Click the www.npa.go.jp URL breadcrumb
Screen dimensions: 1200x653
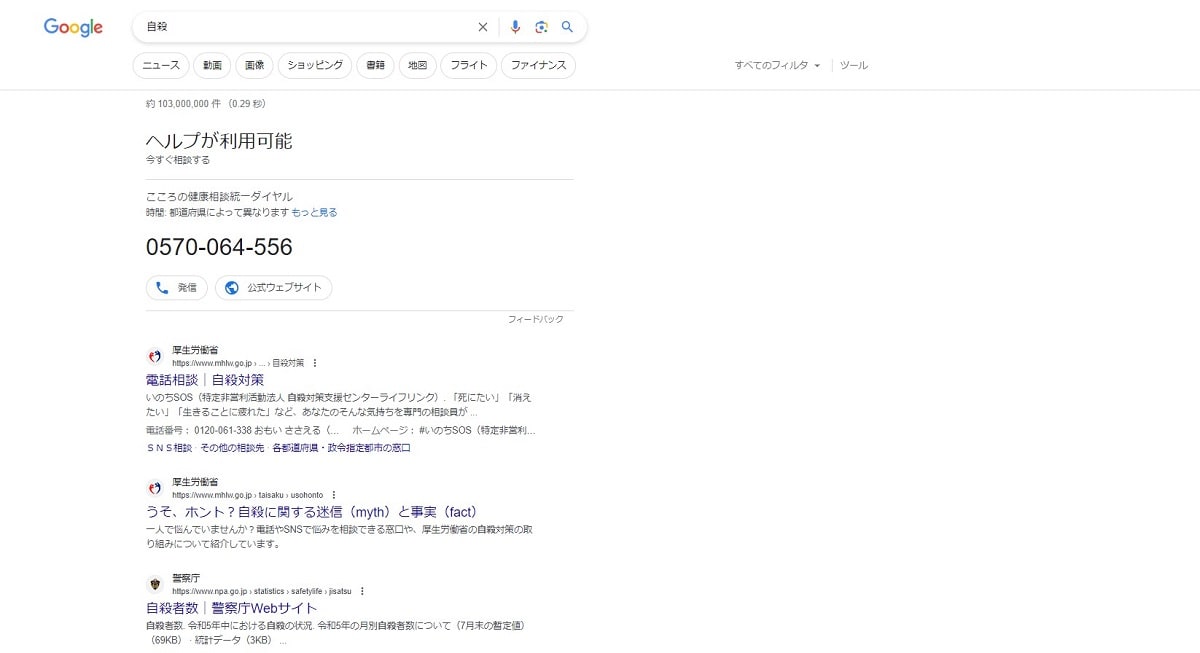tap(262, 591)
